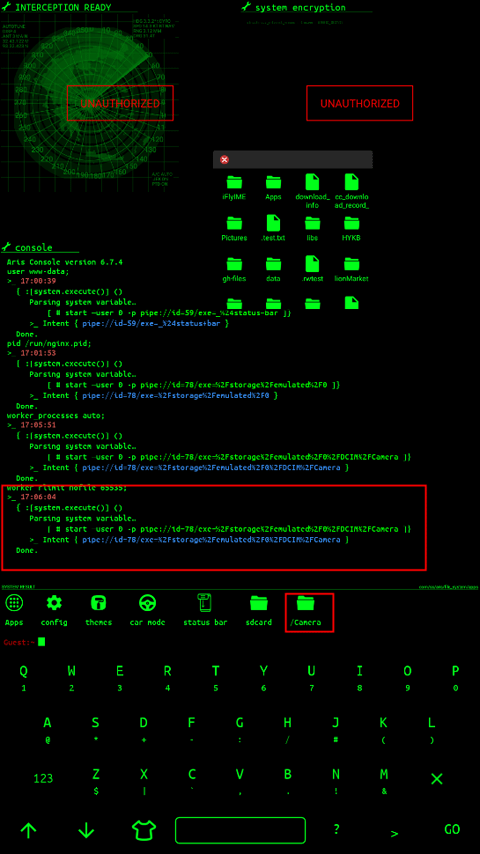The height and width of the screenshot is (854, 480).
Task: Tap the down arrow history key
Action: pos(86,830)
